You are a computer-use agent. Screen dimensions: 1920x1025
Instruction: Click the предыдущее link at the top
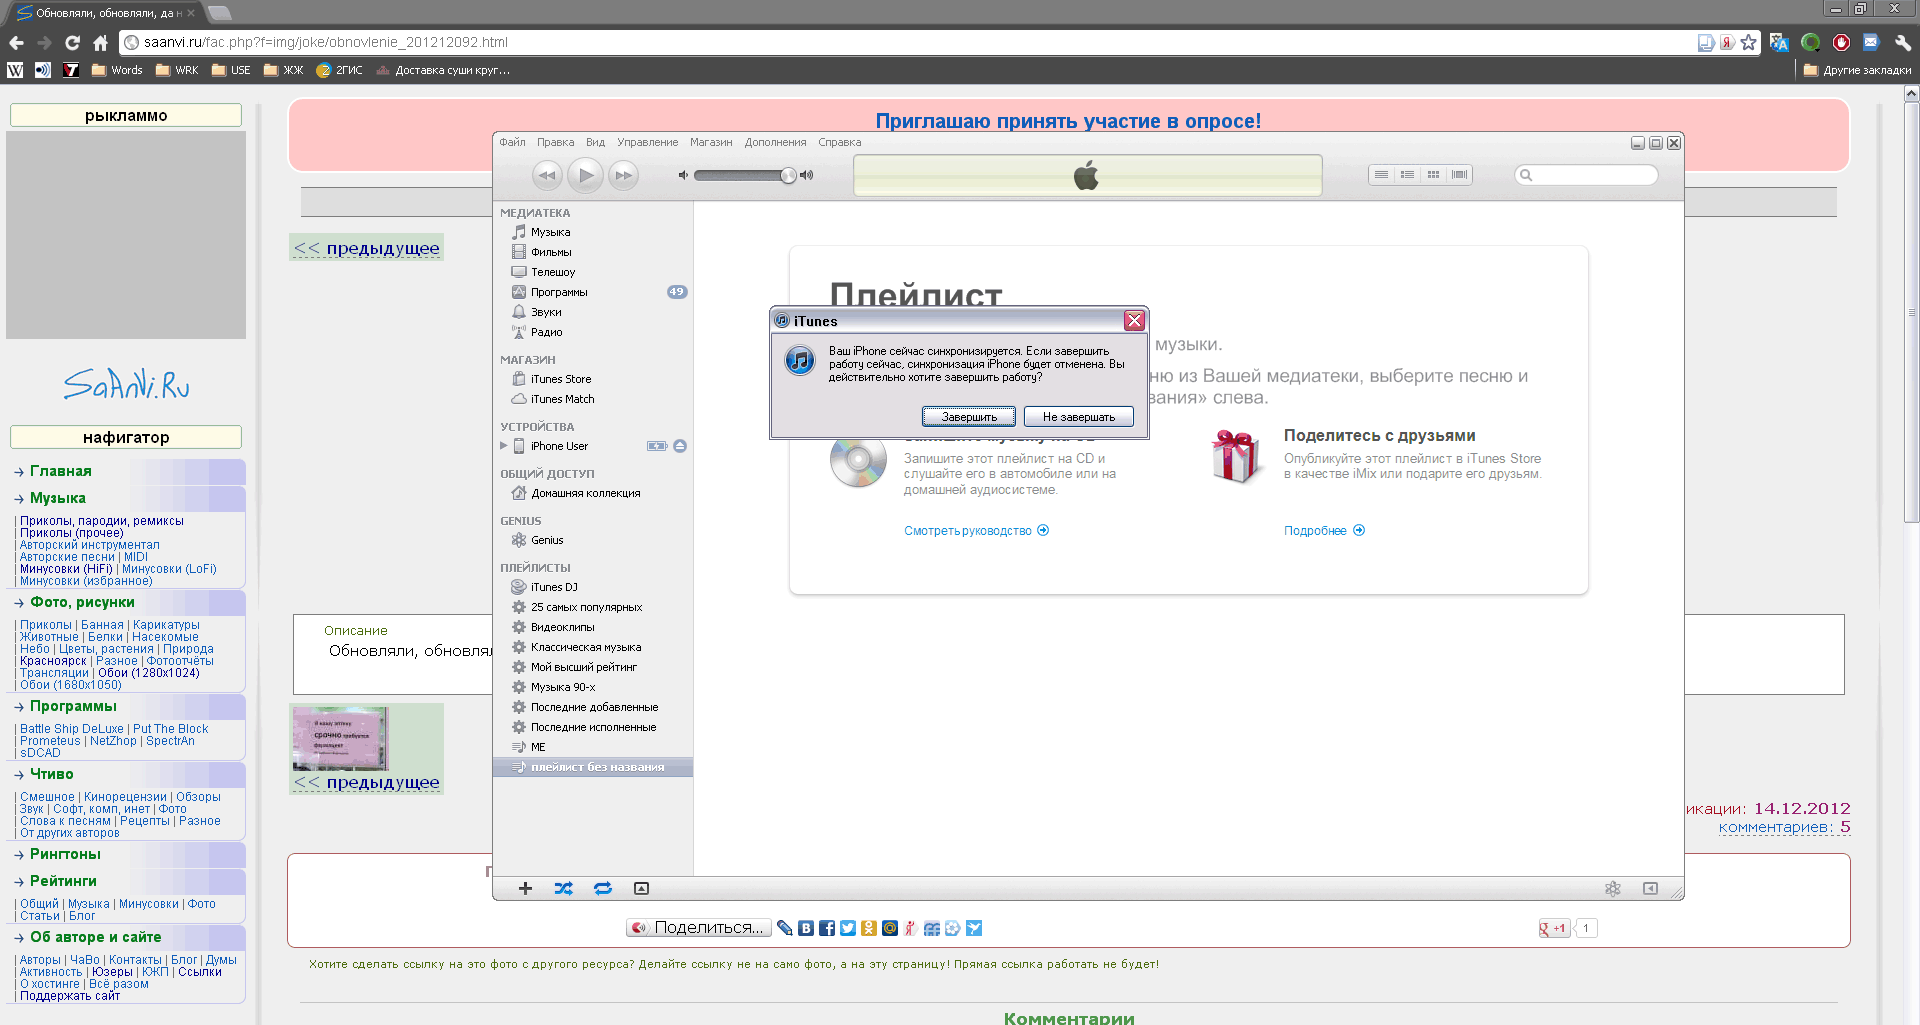tap(366, 248)
